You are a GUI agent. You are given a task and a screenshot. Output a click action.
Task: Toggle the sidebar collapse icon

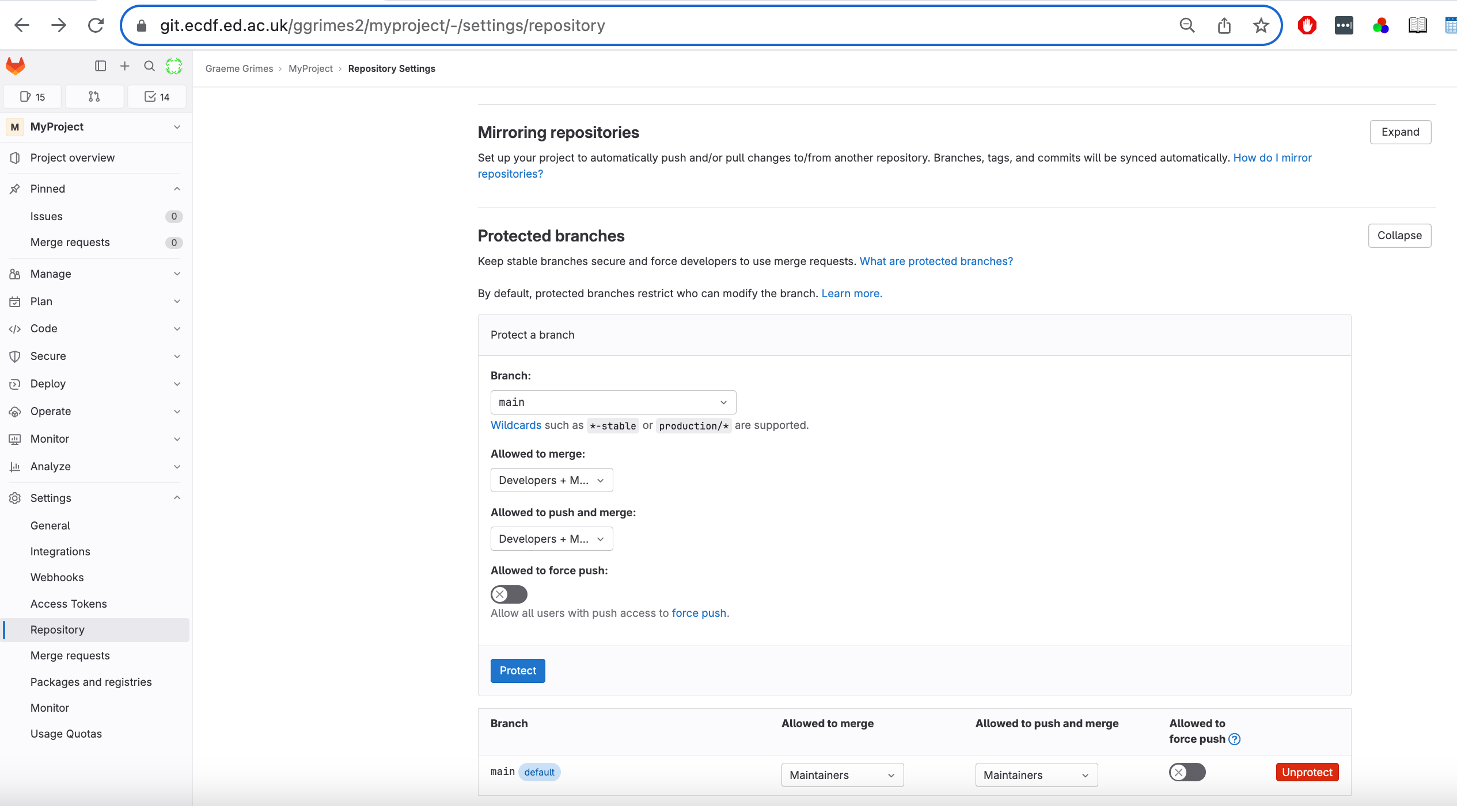tap(100, 66)
